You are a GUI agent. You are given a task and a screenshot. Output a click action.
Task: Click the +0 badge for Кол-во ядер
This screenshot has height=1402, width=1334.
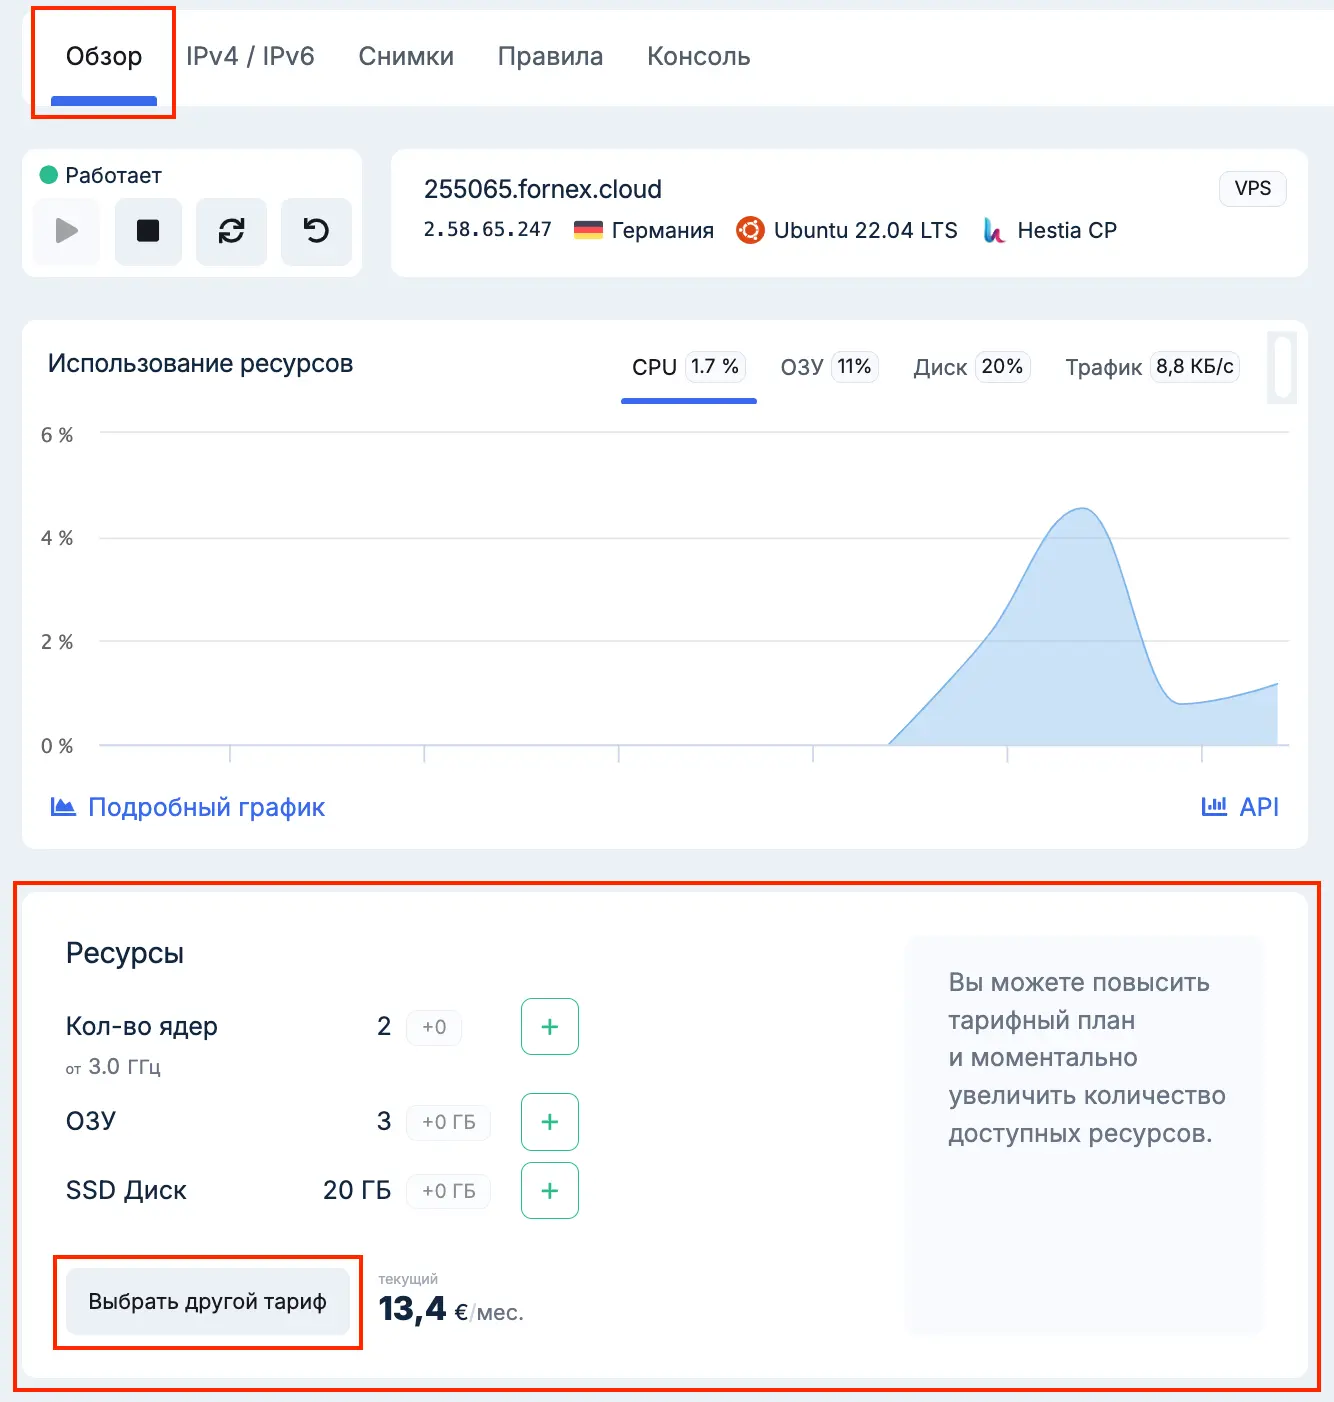(x=434, y=1027)
